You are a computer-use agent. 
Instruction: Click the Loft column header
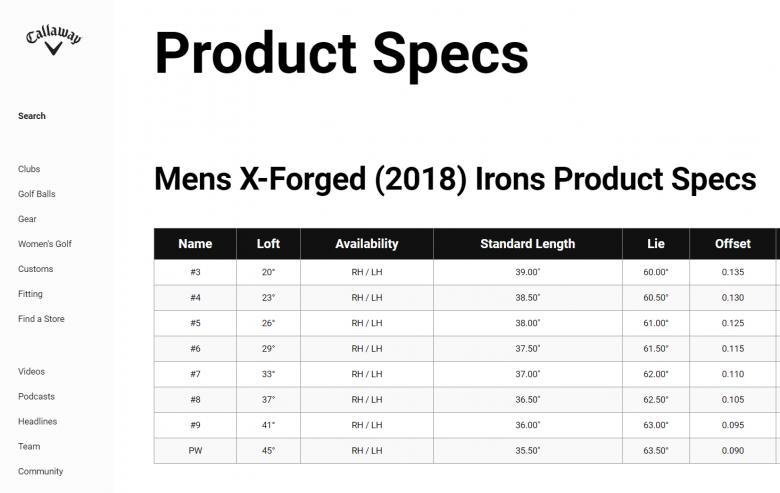[268, 244]
